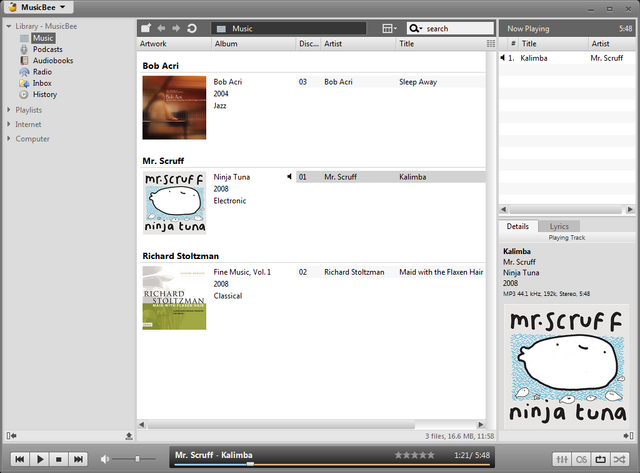
Task: Sort by the Title column header in main panel
Action: coord(441,44)
